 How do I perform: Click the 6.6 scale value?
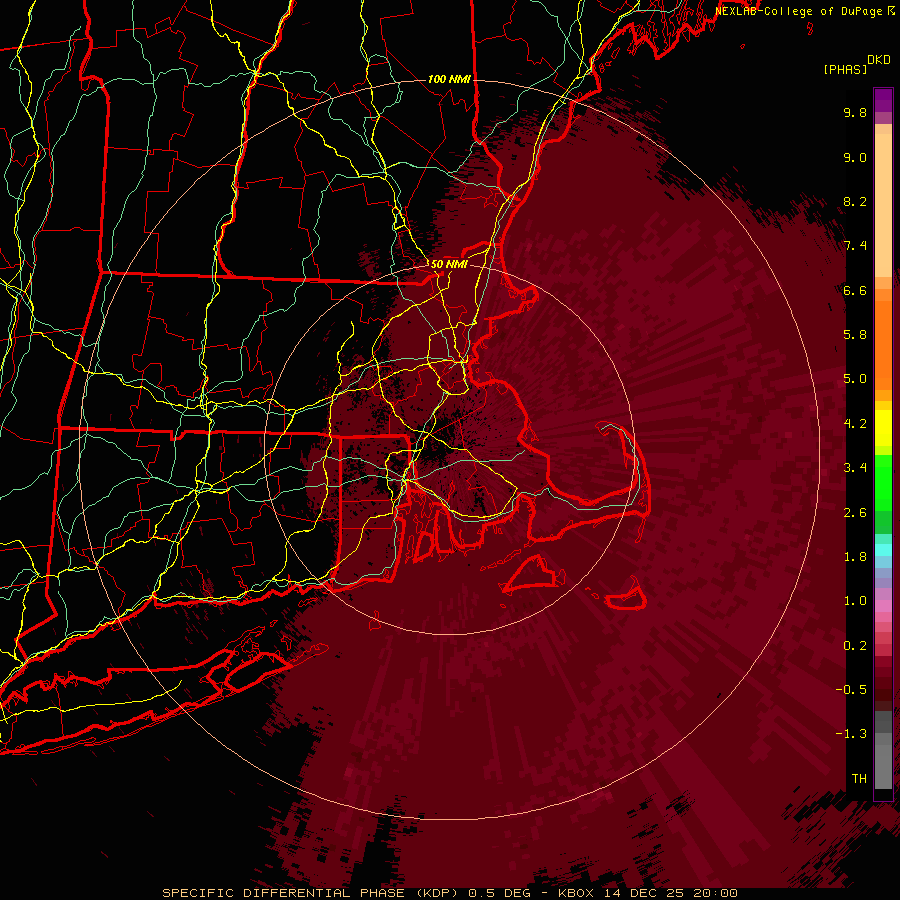point(855,290)
